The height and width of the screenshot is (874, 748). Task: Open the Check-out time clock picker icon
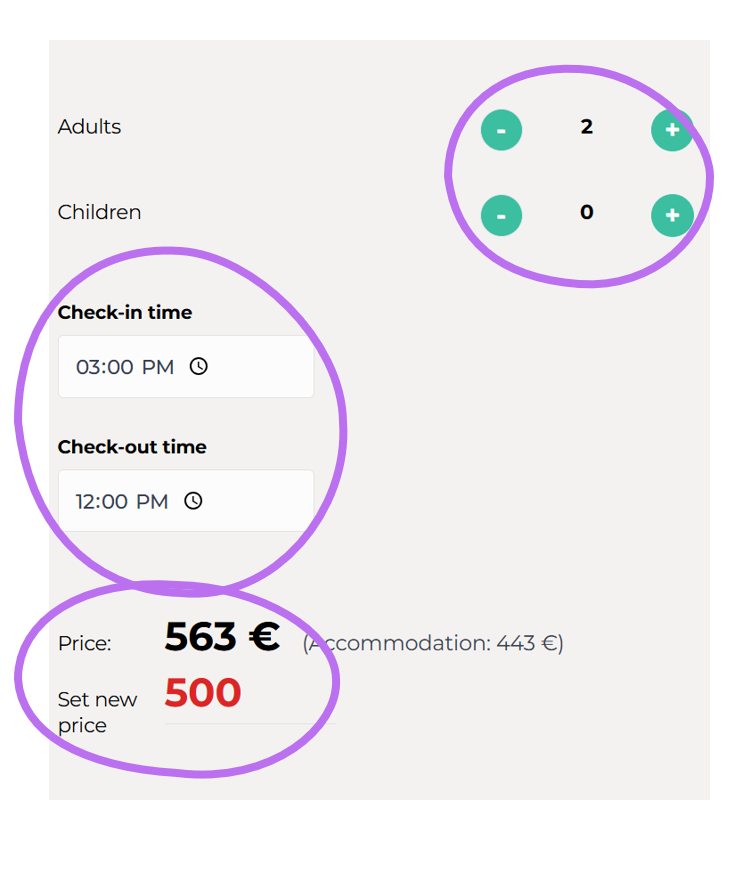point(193,500)
